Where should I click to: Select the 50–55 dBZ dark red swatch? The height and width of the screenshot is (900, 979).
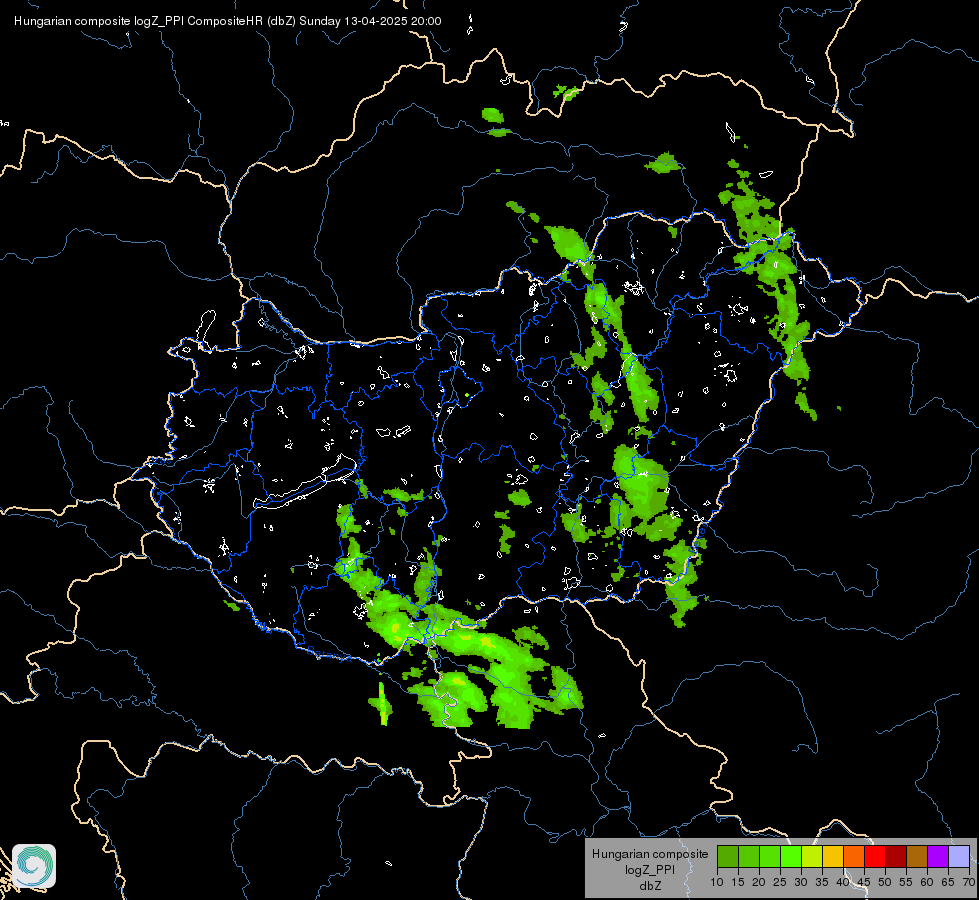click(896, 856)
